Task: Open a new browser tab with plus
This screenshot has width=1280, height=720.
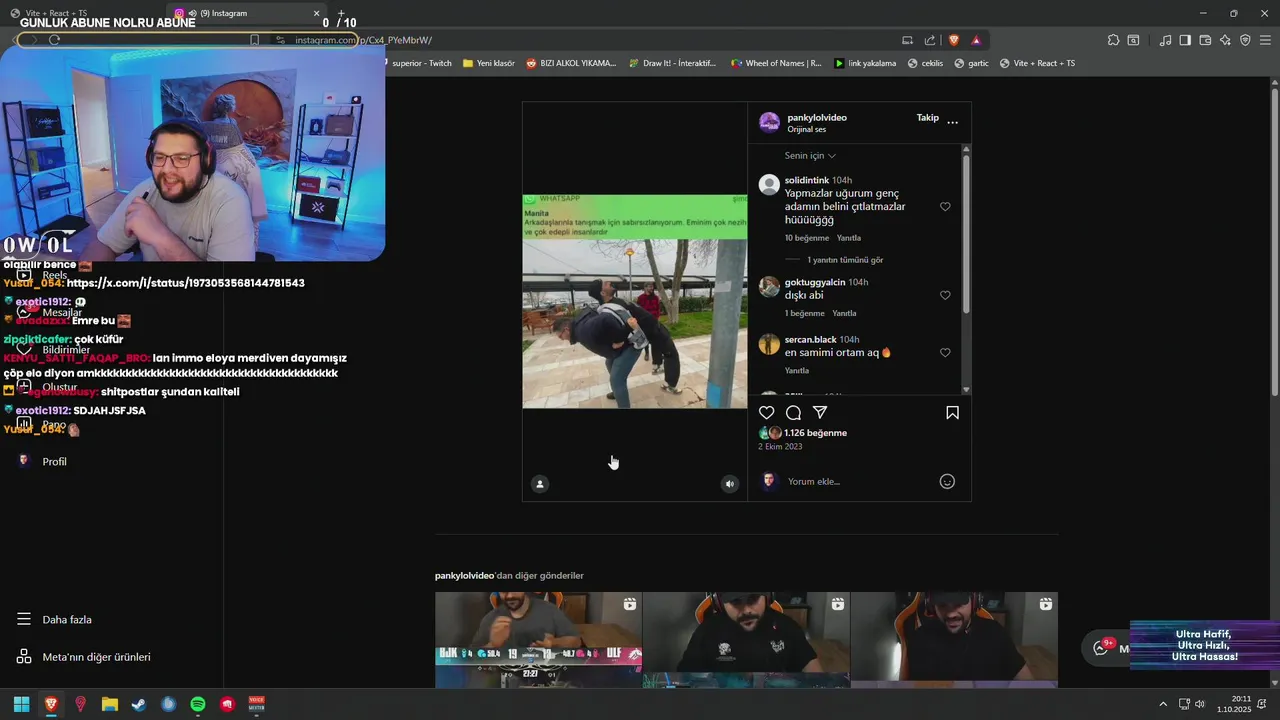Action: coord(341,13)
